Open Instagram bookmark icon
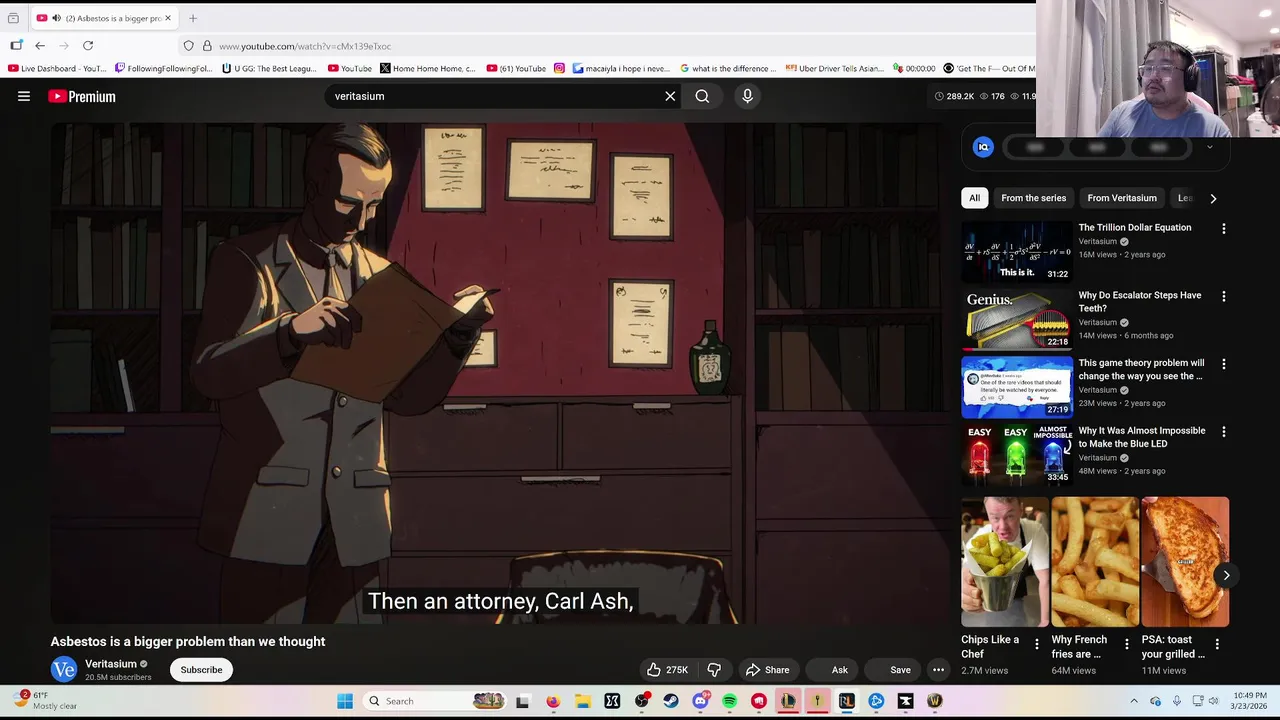The width and height of the screenshot is (1280, 720). pos(559,69)
